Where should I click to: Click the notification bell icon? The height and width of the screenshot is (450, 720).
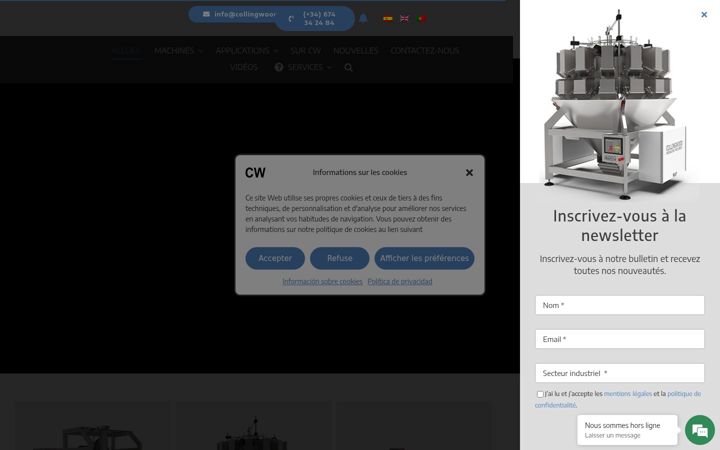tap(363, 18)
